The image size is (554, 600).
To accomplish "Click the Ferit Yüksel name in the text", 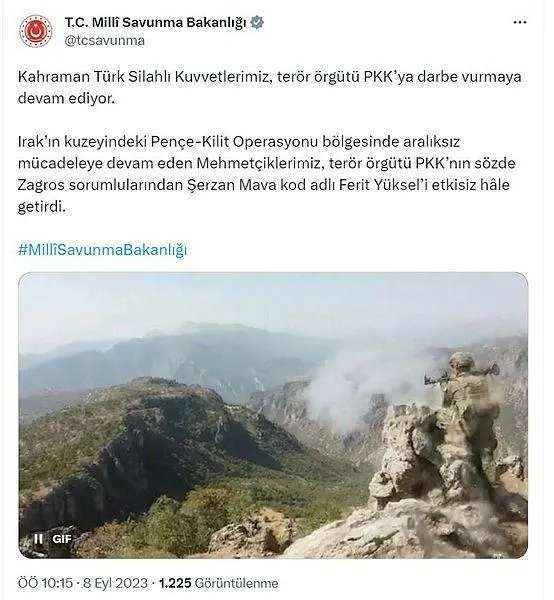I will 383,185.
